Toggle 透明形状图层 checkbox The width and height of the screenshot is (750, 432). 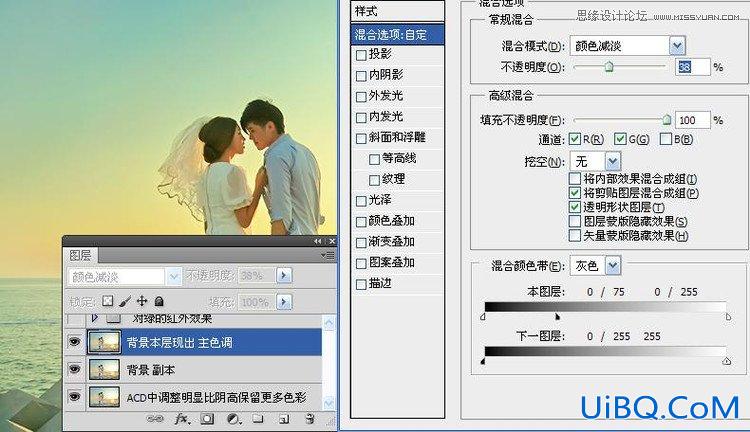pyautogui.click(x=574, y=207)
